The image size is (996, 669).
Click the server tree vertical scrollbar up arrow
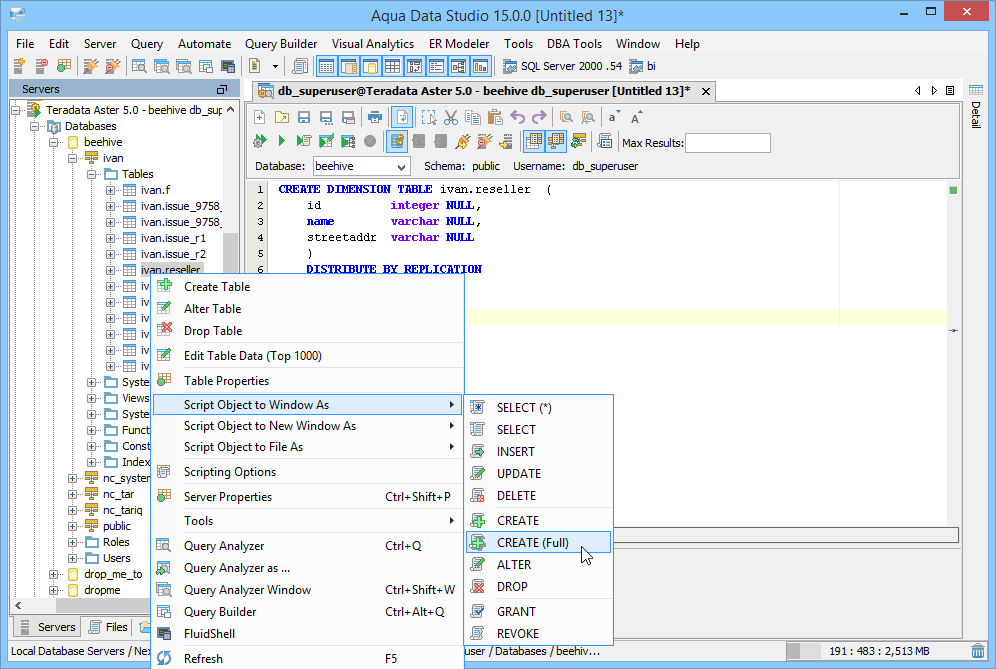coord(231,110)
